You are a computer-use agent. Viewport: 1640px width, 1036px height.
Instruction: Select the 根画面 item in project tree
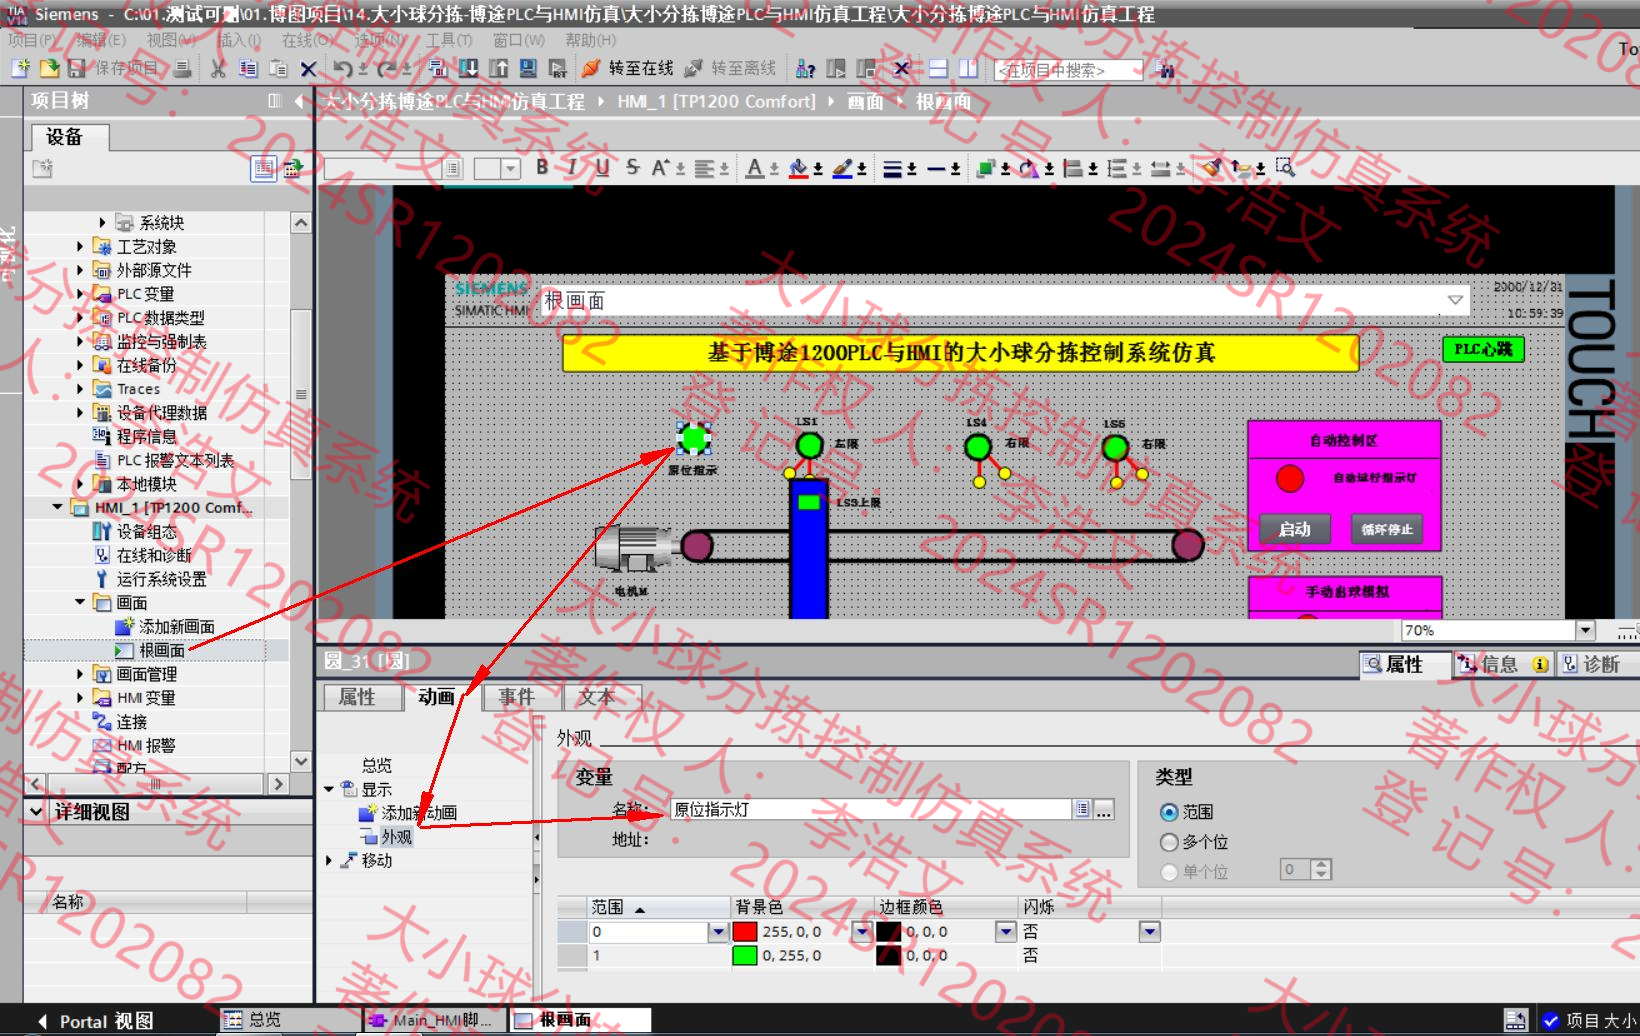point(161,650)
